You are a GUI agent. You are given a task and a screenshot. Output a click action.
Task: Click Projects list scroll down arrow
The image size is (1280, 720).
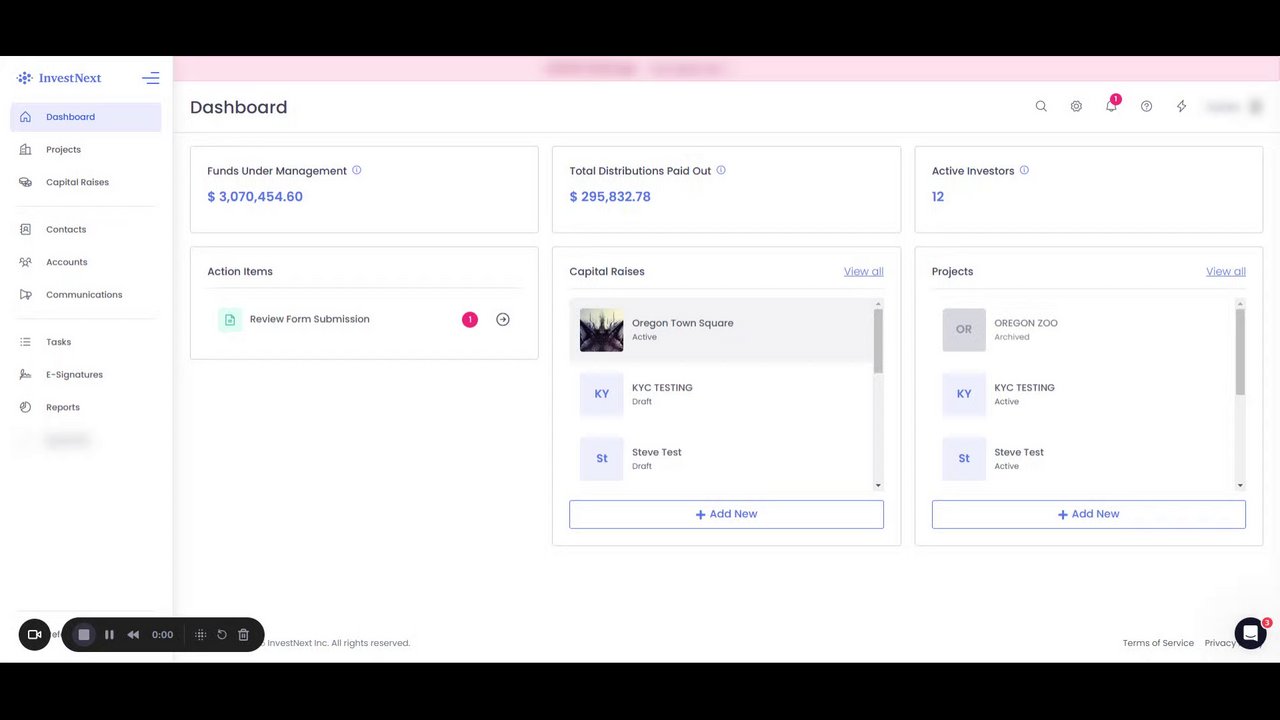tap(1240, 485)
